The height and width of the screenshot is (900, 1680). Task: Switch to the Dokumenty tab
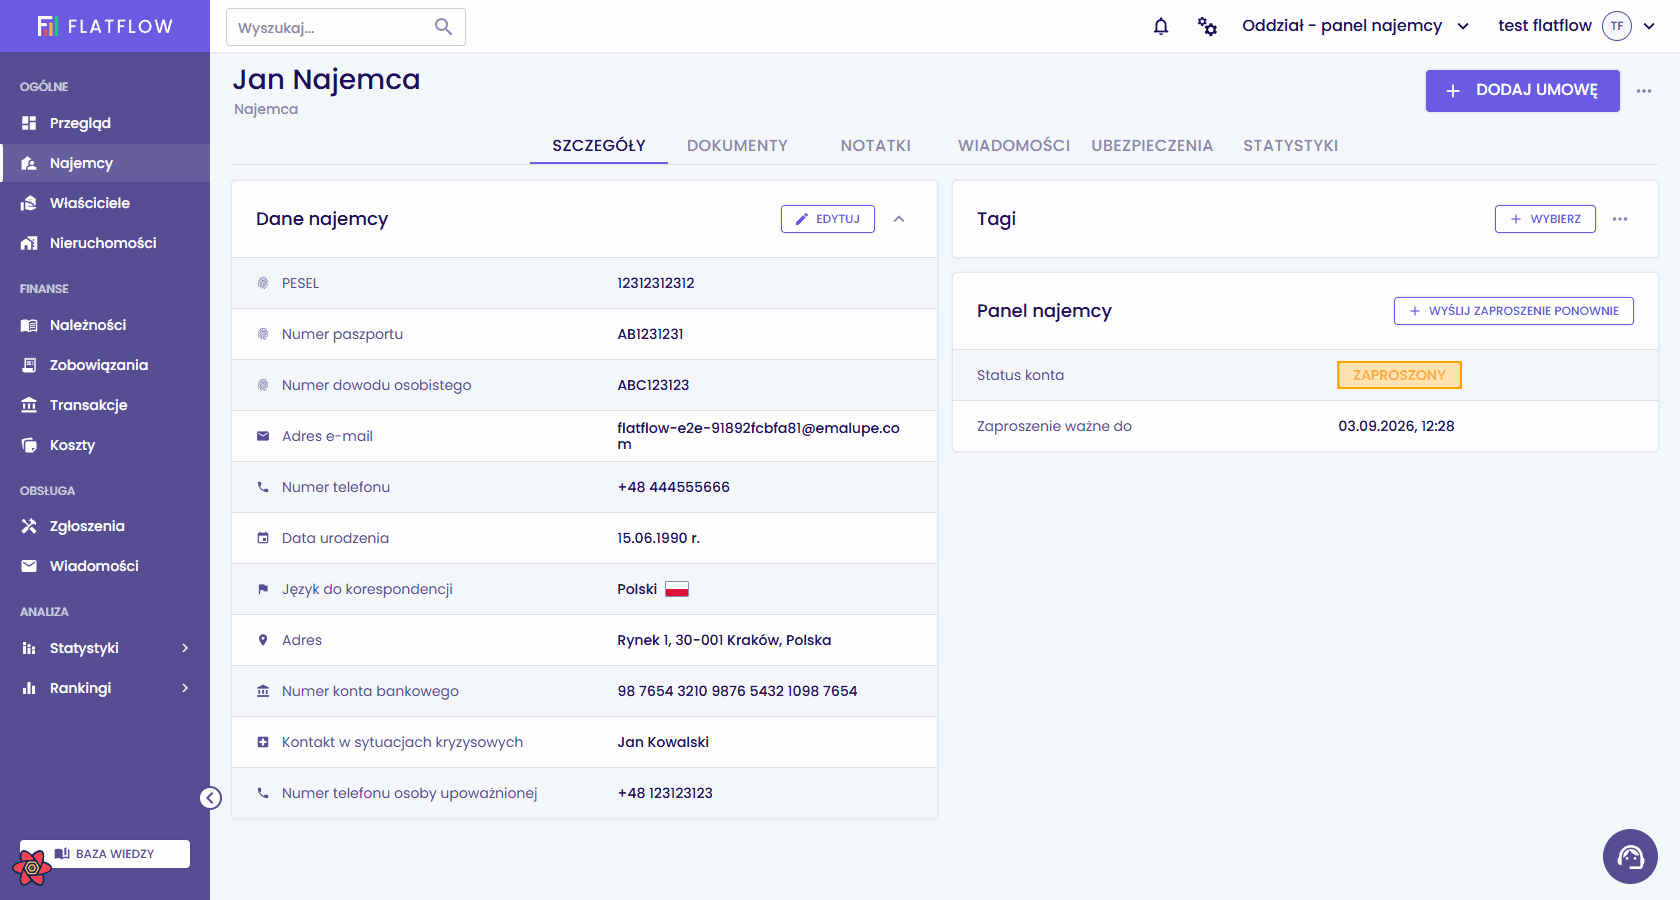coord(737,146)
